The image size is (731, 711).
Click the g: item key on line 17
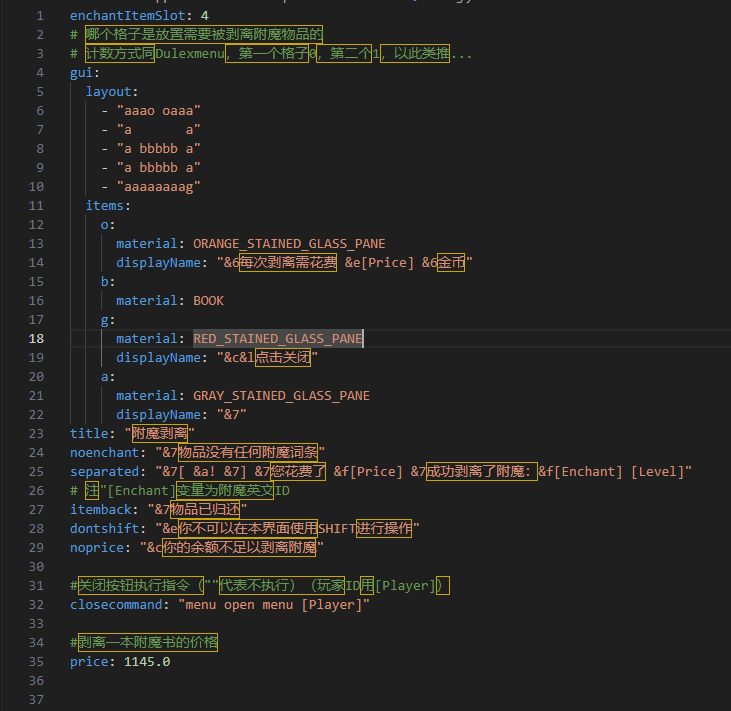106,320
